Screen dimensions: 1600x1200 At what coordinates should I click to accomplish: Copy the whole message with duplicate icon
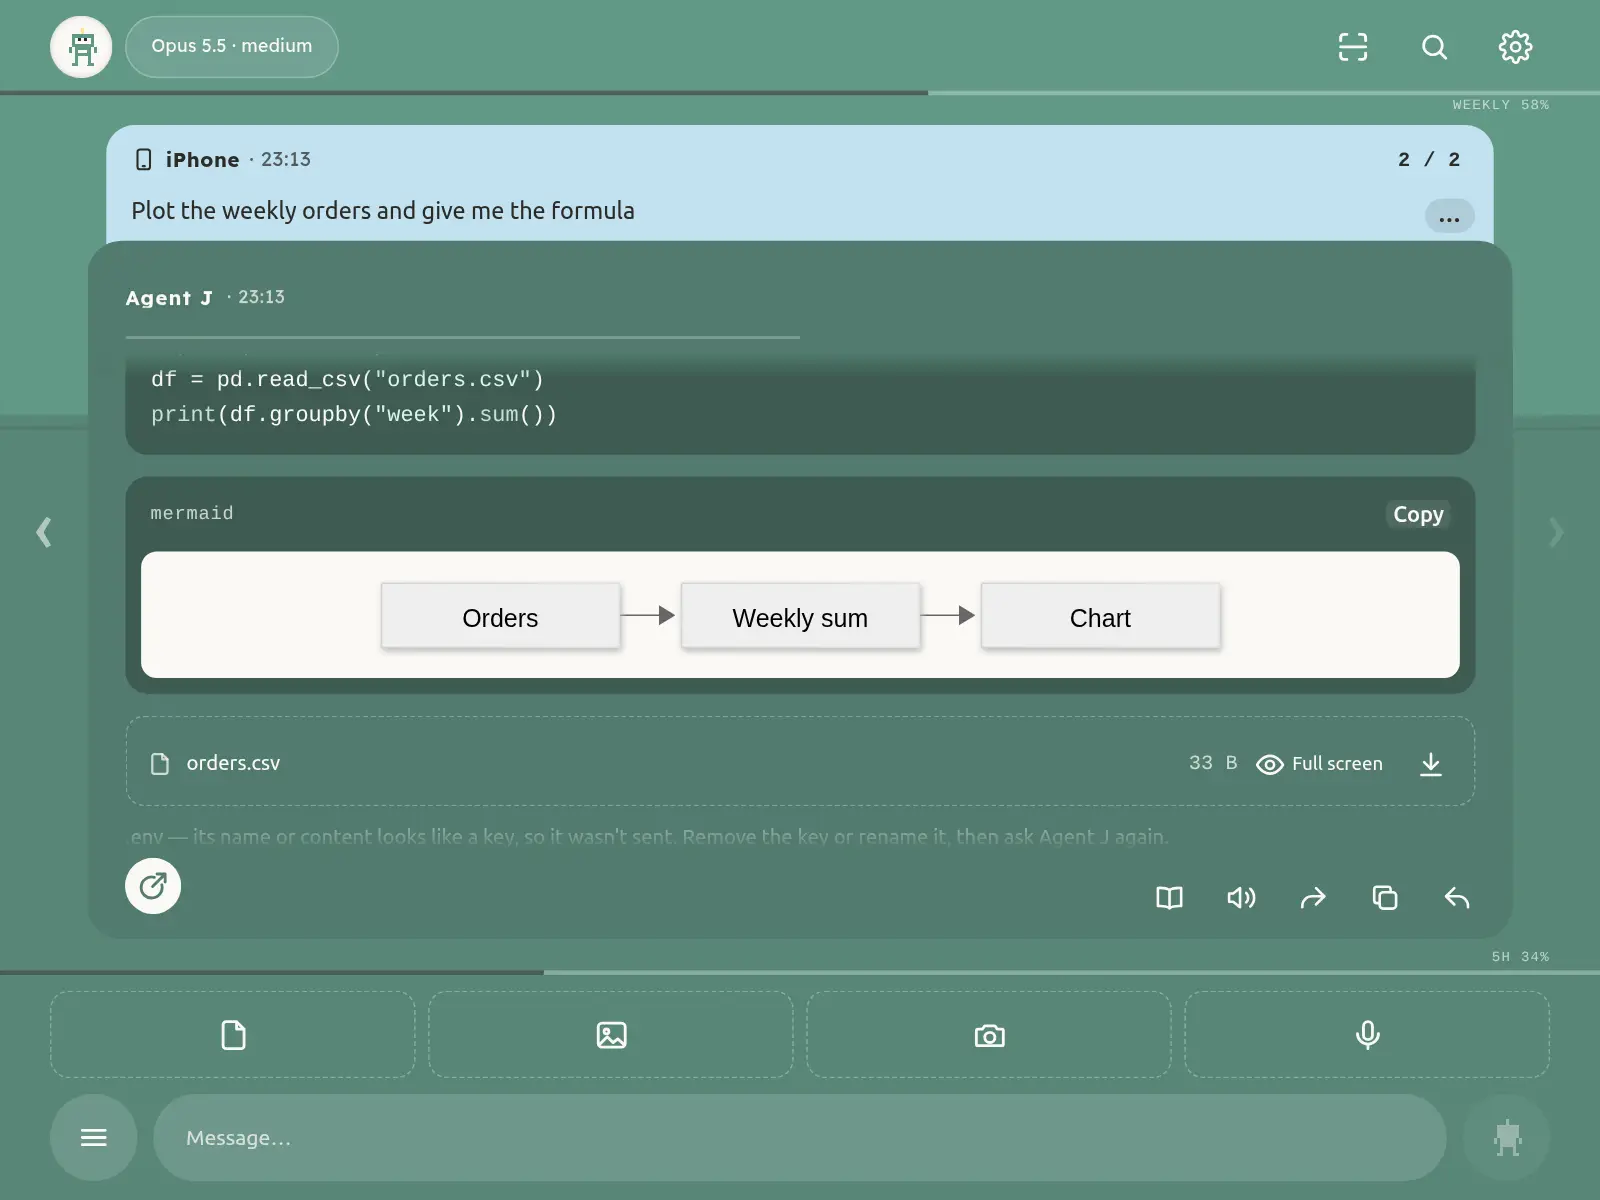(x=1385, y=898)
